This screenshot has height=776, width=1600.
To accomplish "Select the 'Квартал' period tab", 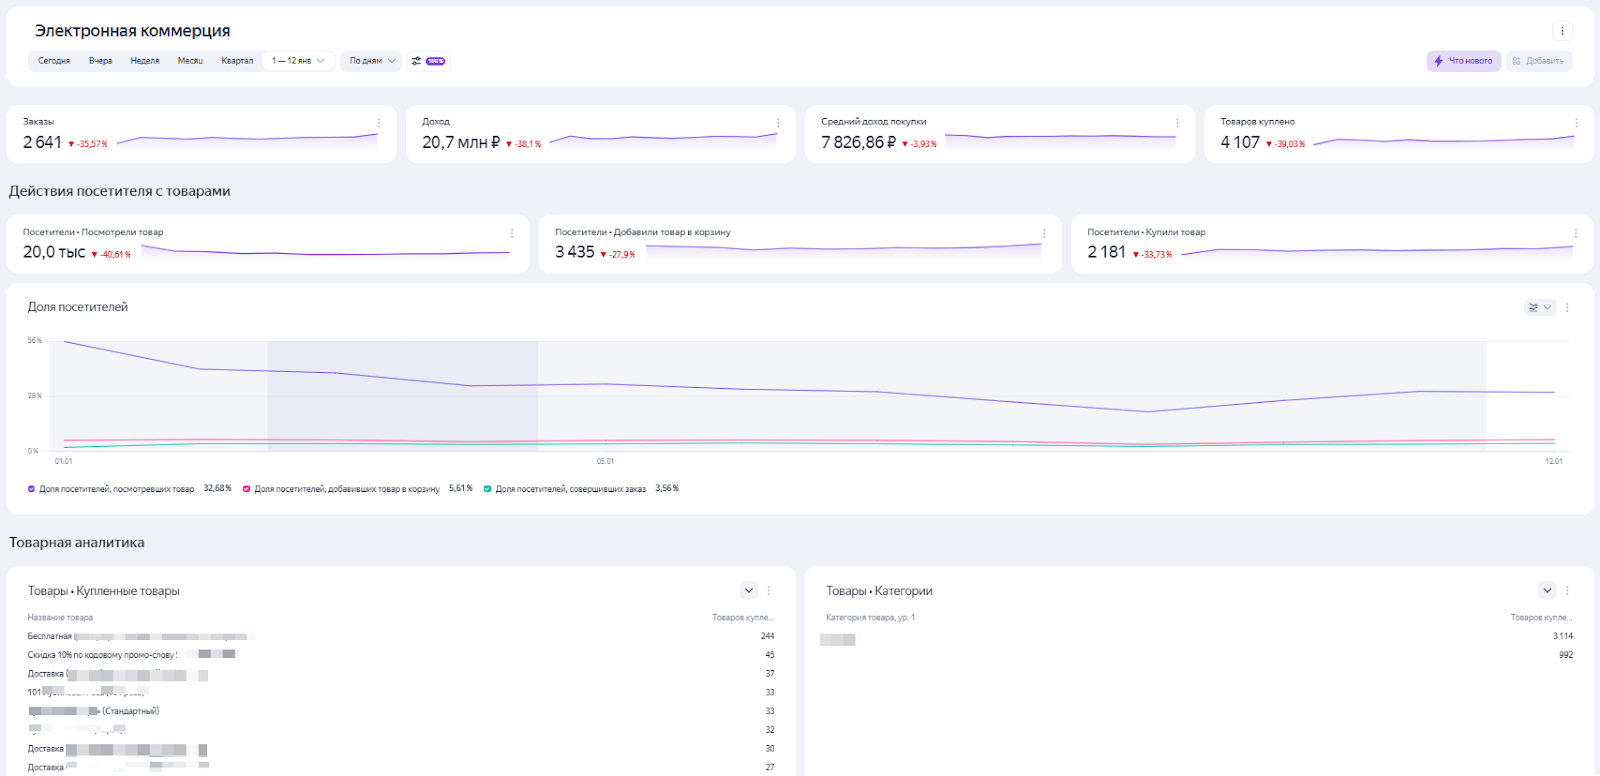I will (x=237, y=61).
